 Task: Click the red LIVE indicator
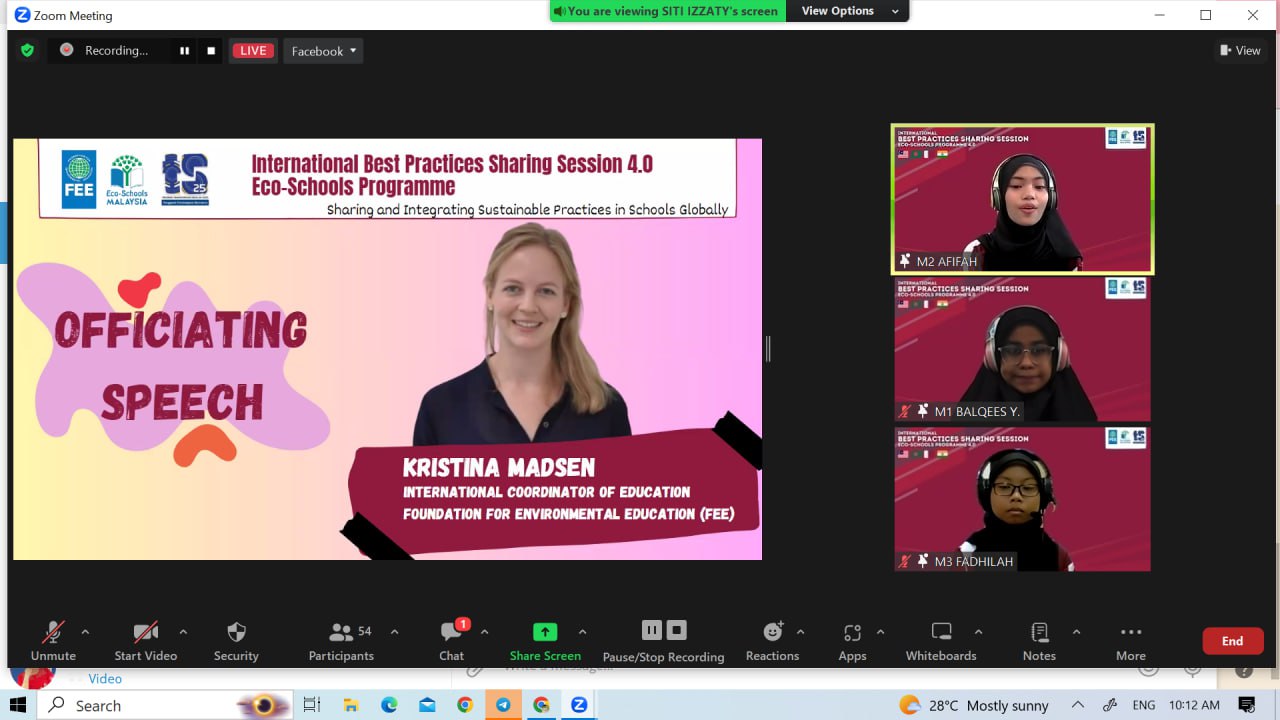[x=253, y=51]
